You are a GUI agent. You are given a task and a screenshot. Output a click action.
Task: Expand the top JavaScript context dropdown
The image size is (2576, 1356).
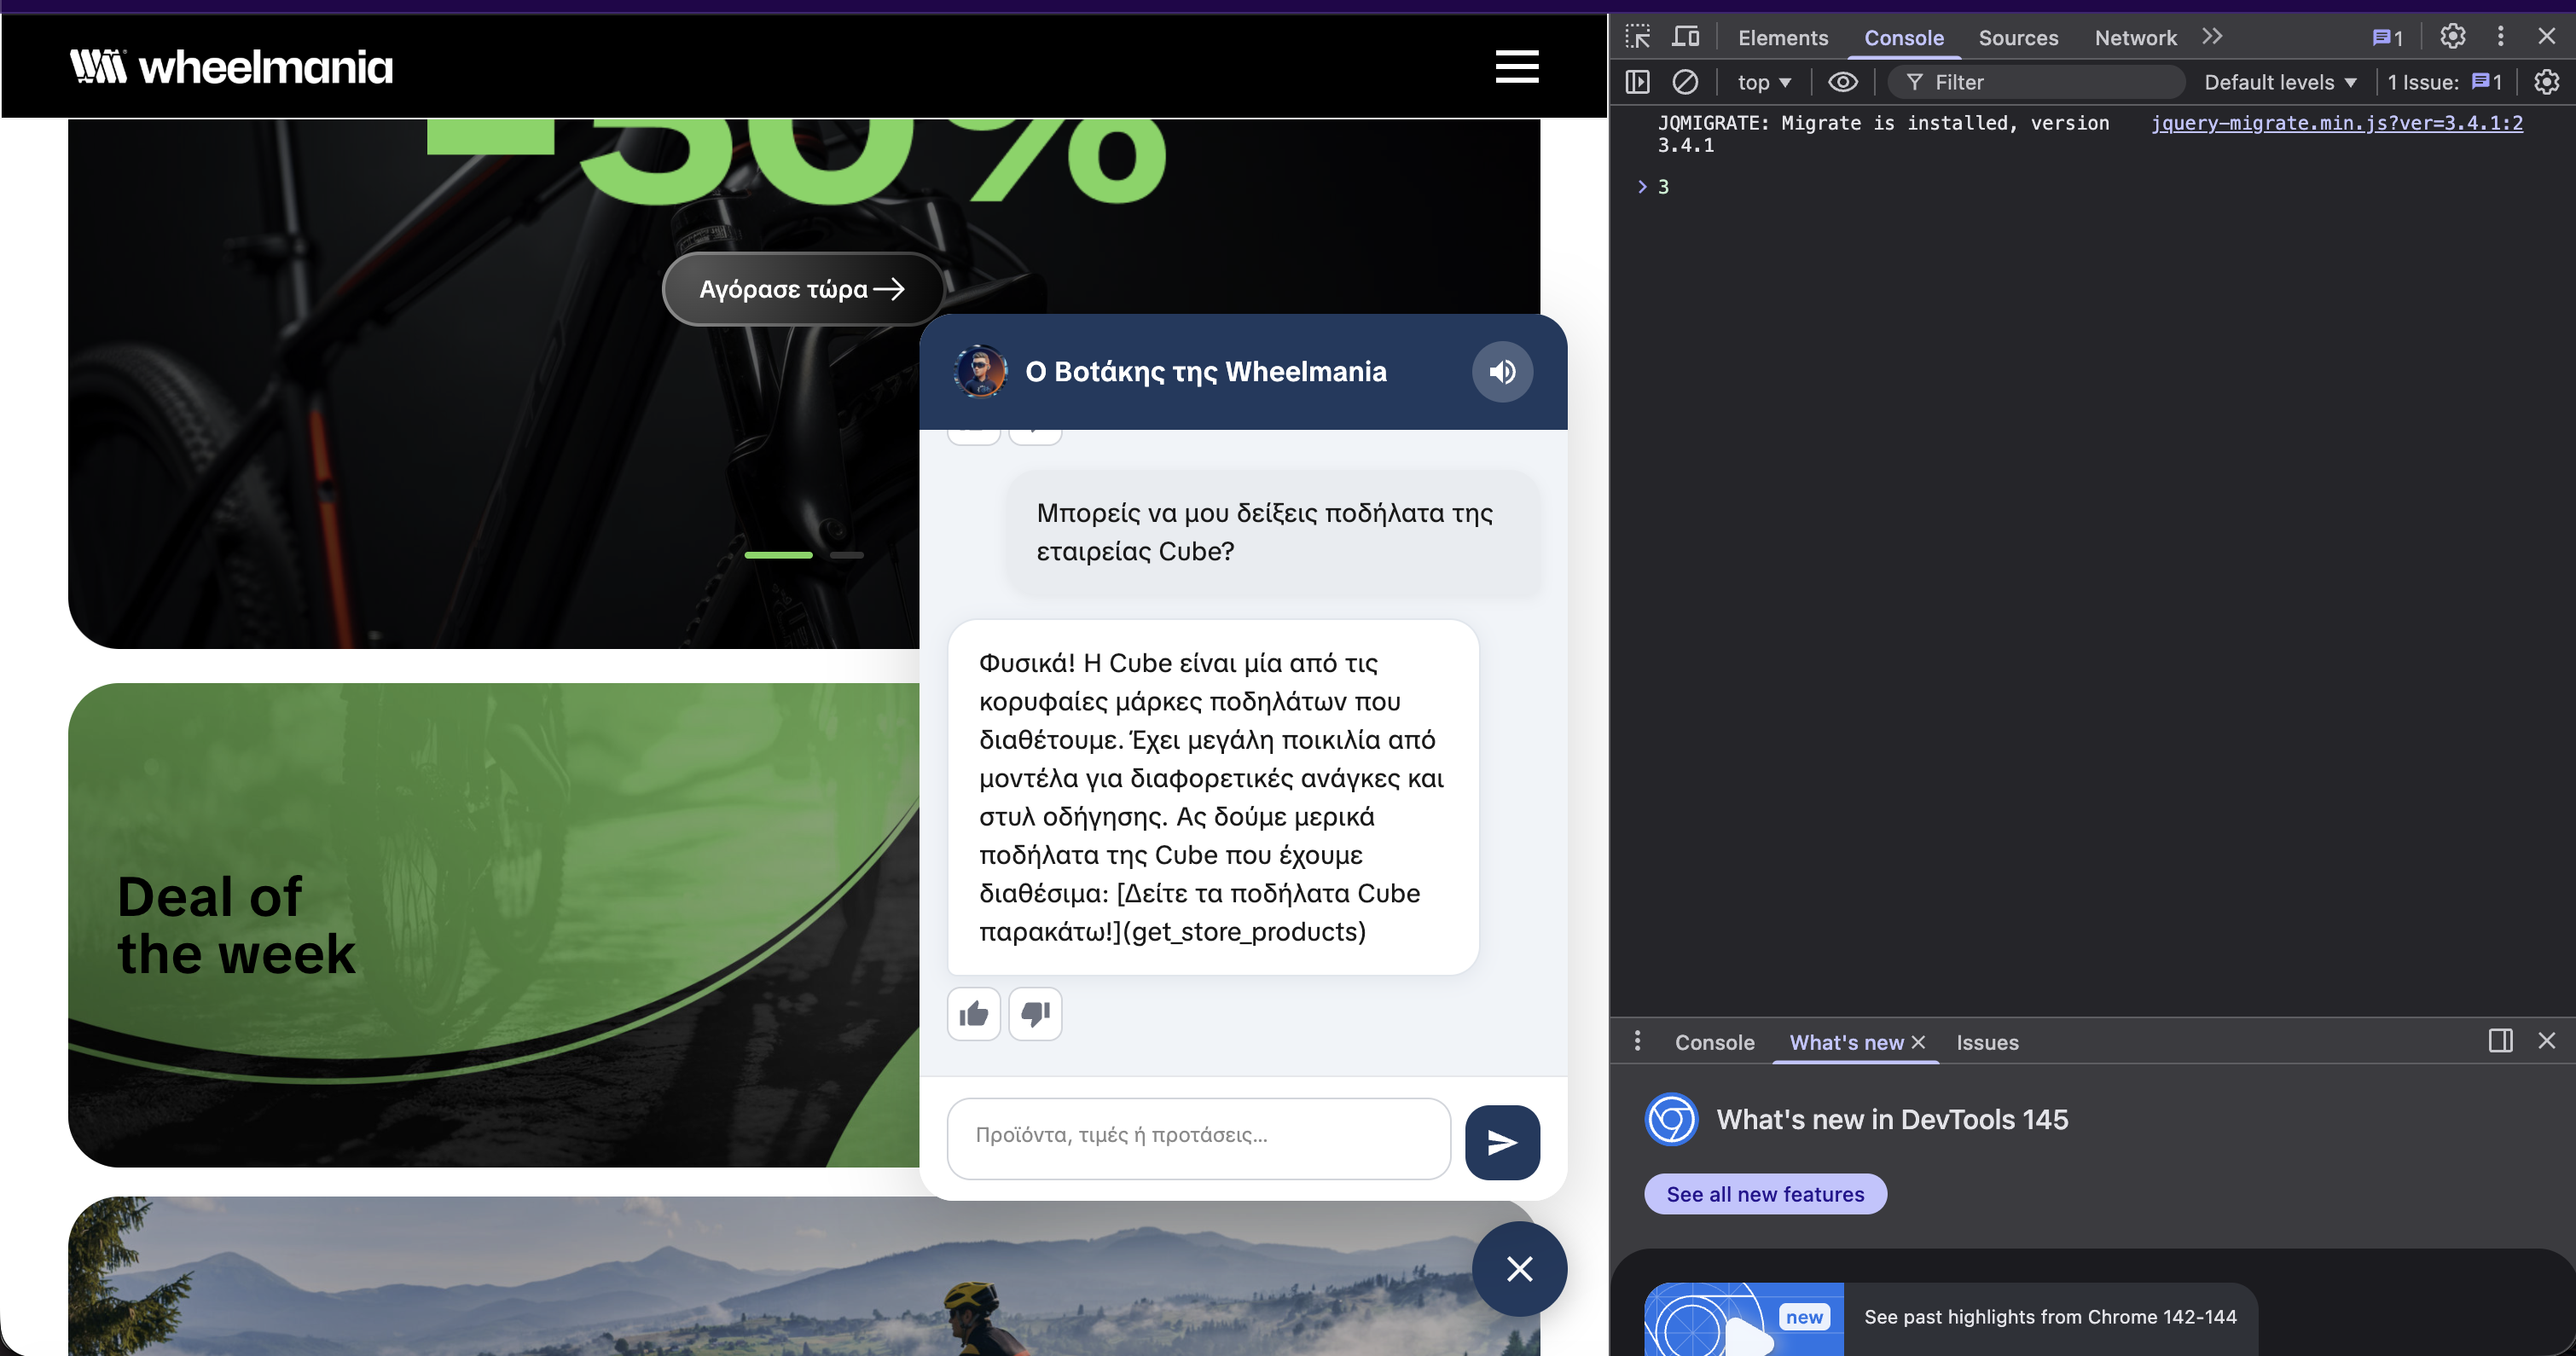[x=1764, y=82]
